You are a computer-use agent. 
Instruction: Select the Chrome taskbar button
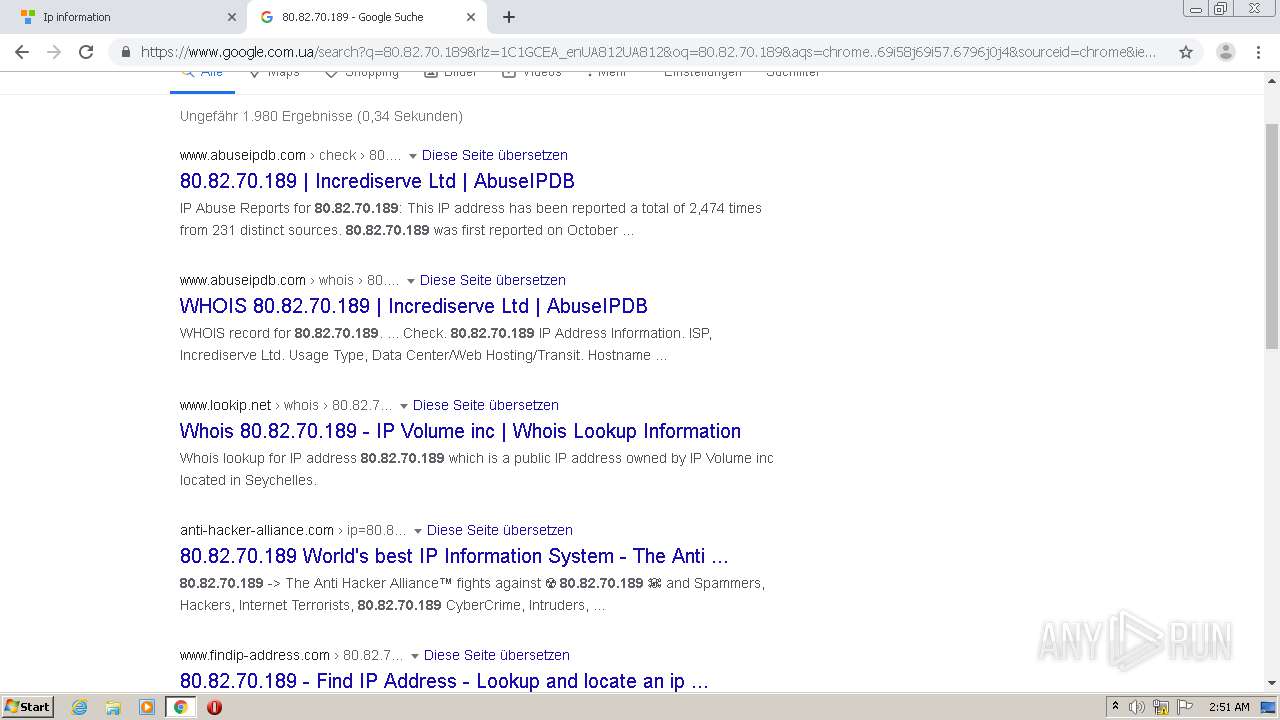click(x=181, y=707)
